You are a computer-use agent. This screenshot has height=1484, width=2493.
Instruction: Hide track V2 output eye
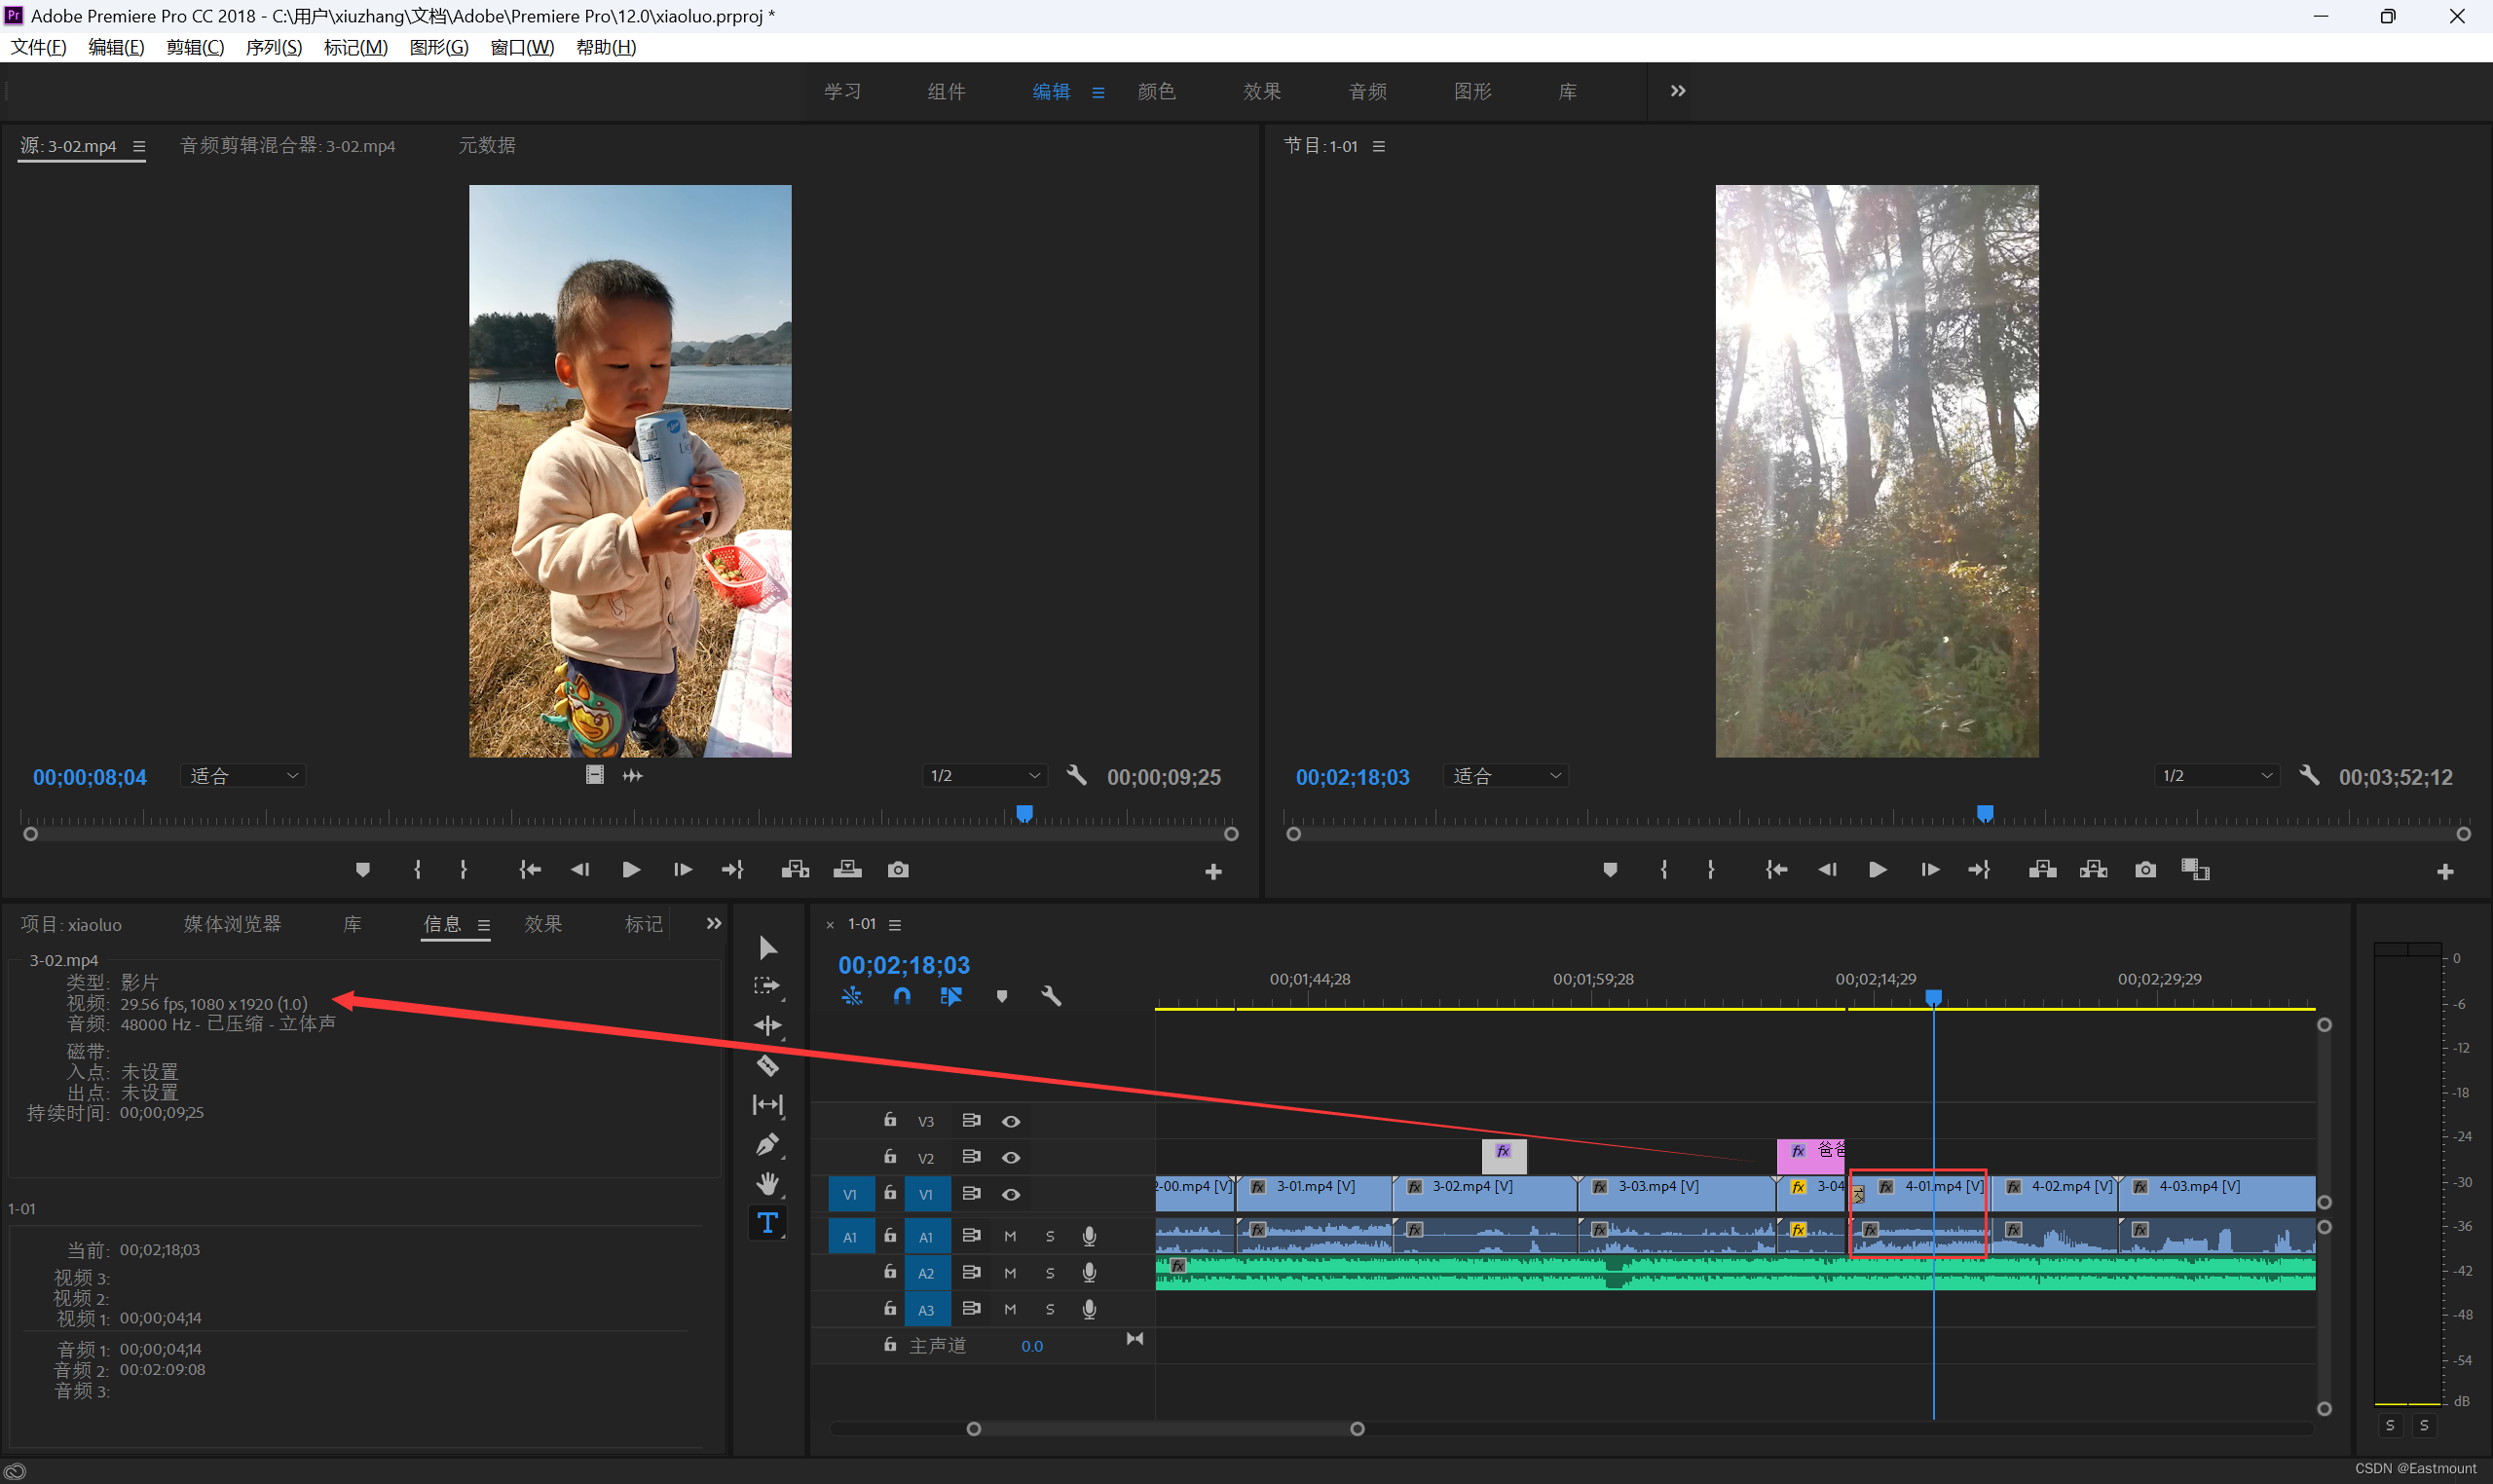[x=1011, y=1157]
